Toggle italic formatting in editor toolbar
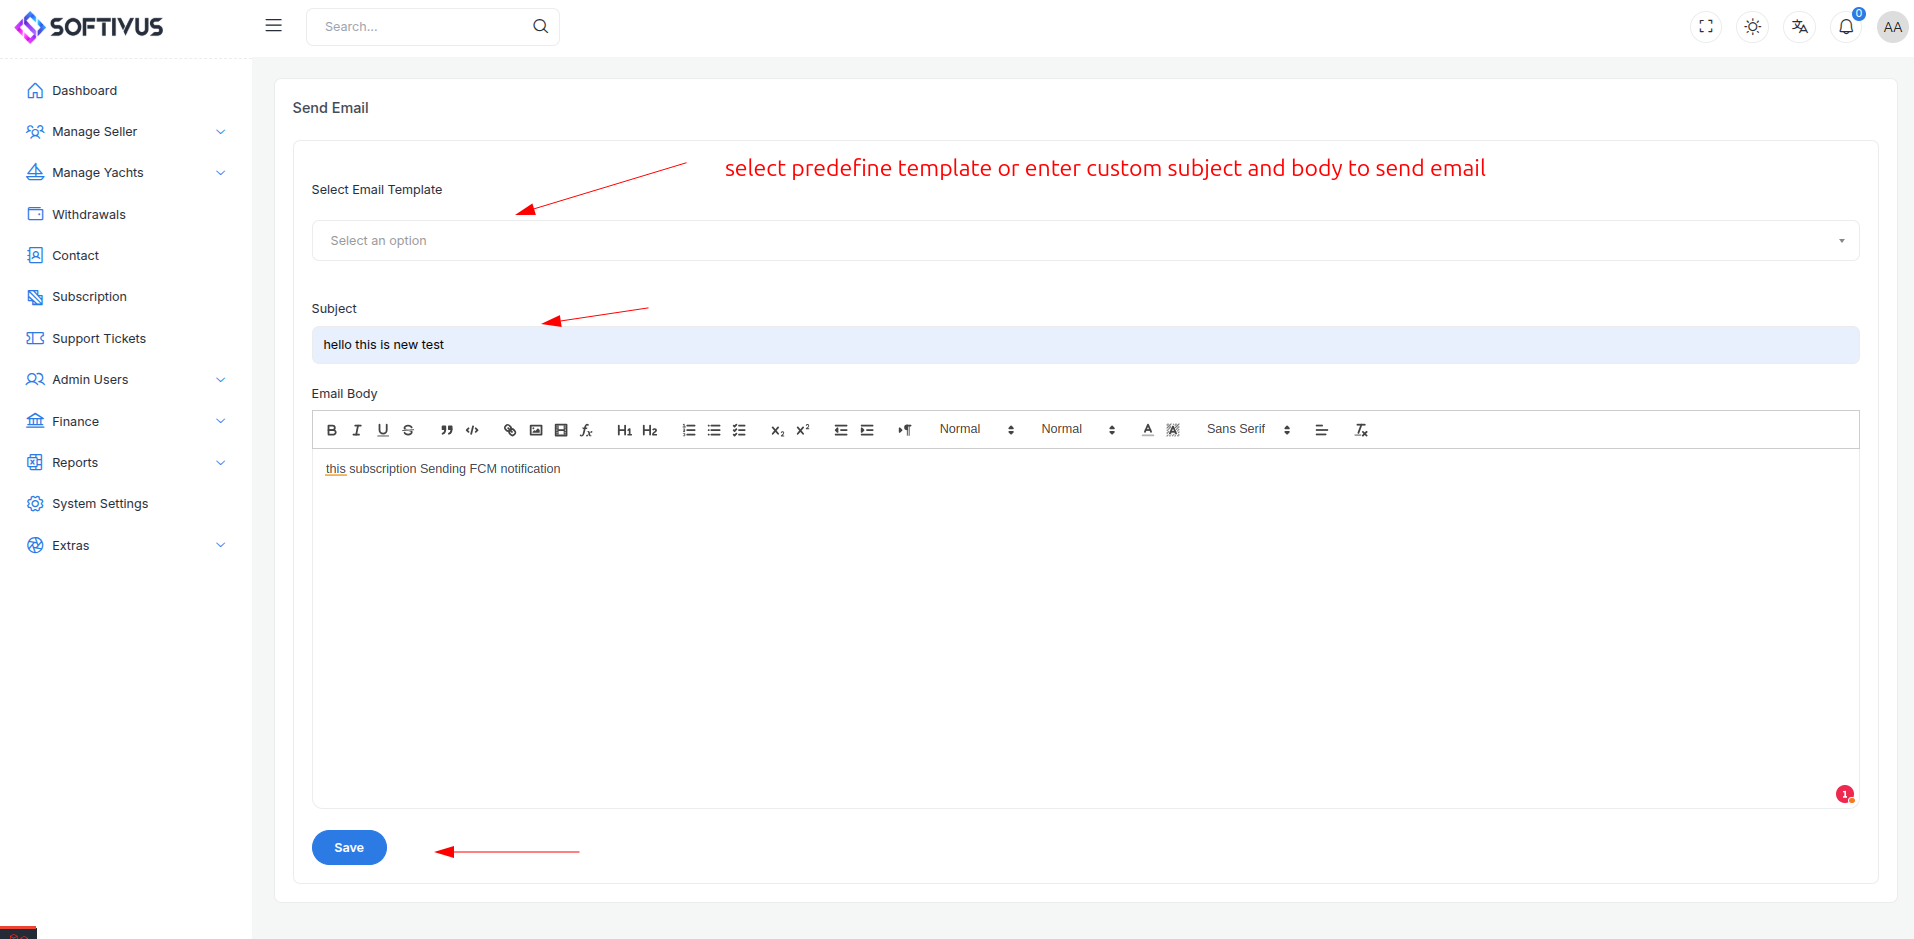 coord(357,430)
